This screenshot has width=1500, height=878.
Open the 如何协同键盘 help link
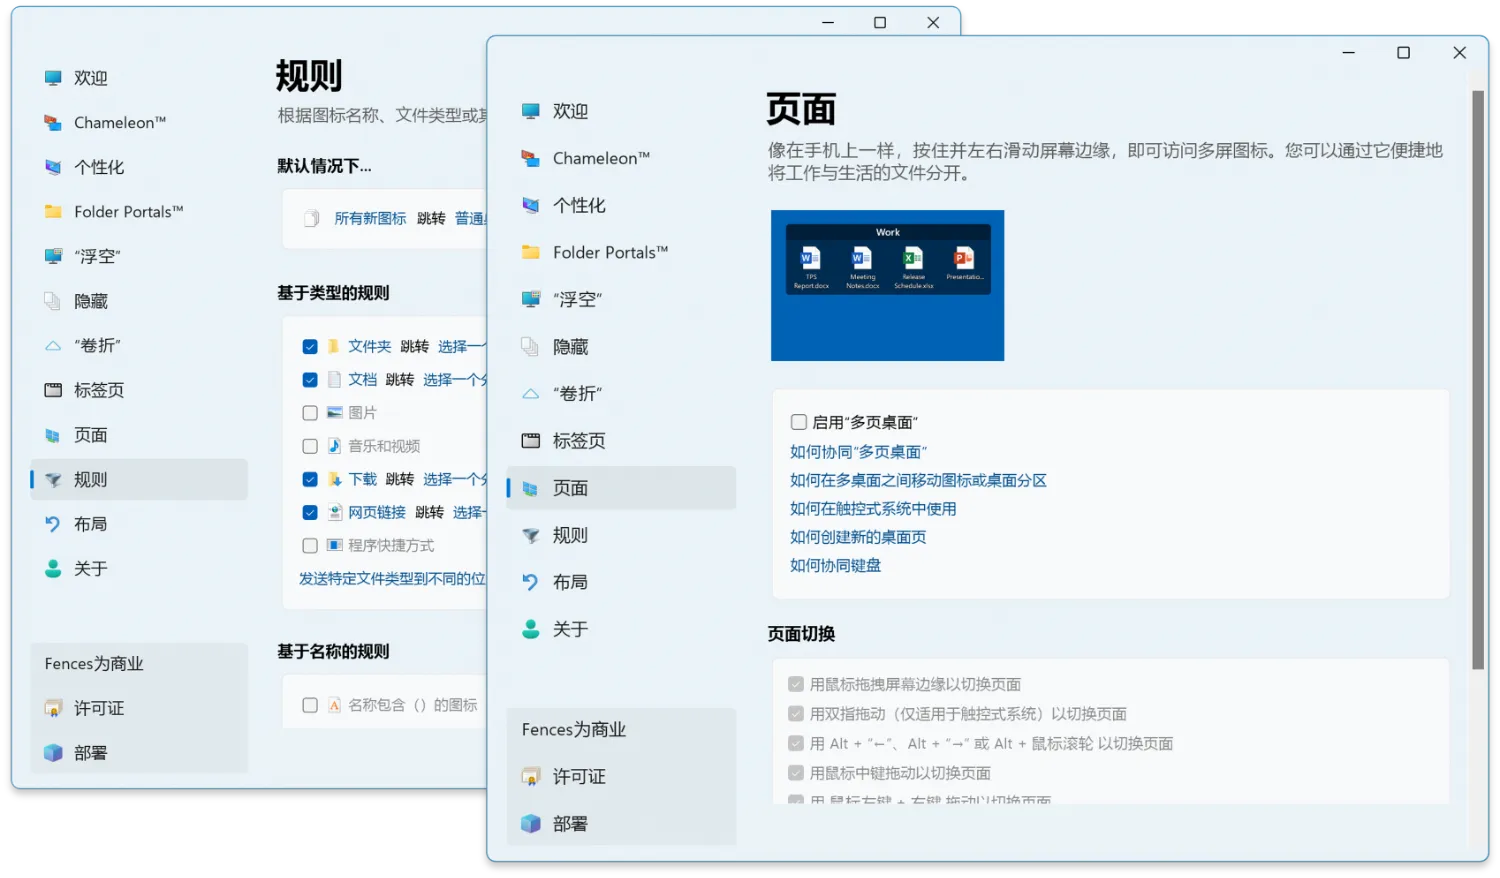(835, 565)
